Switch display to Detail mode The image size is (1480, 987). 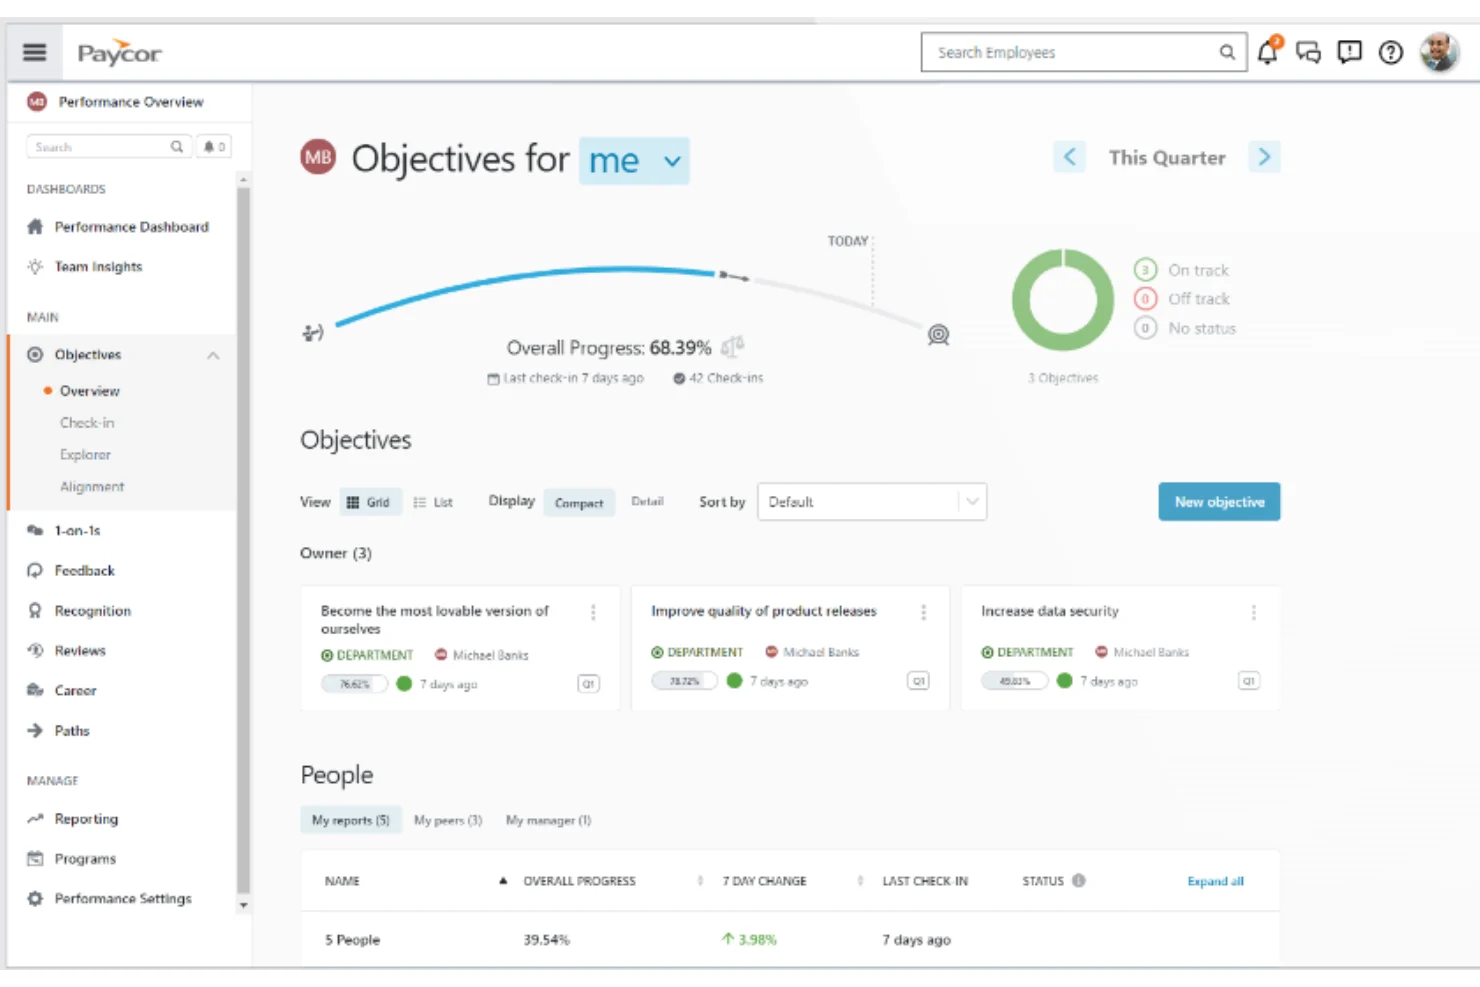point(647,501)
